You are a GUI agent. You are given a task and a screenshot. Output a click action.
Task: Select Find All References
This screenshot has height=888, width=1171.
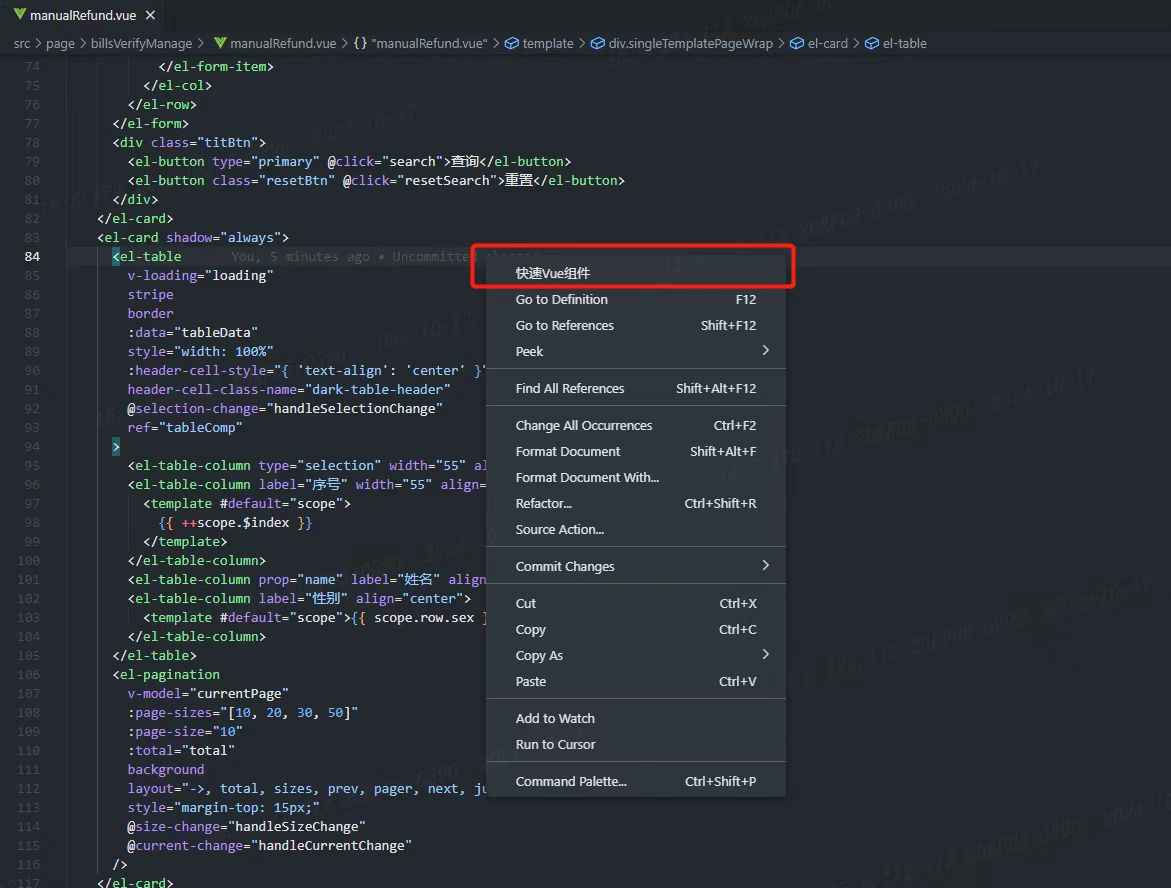(x=636, y=388)
